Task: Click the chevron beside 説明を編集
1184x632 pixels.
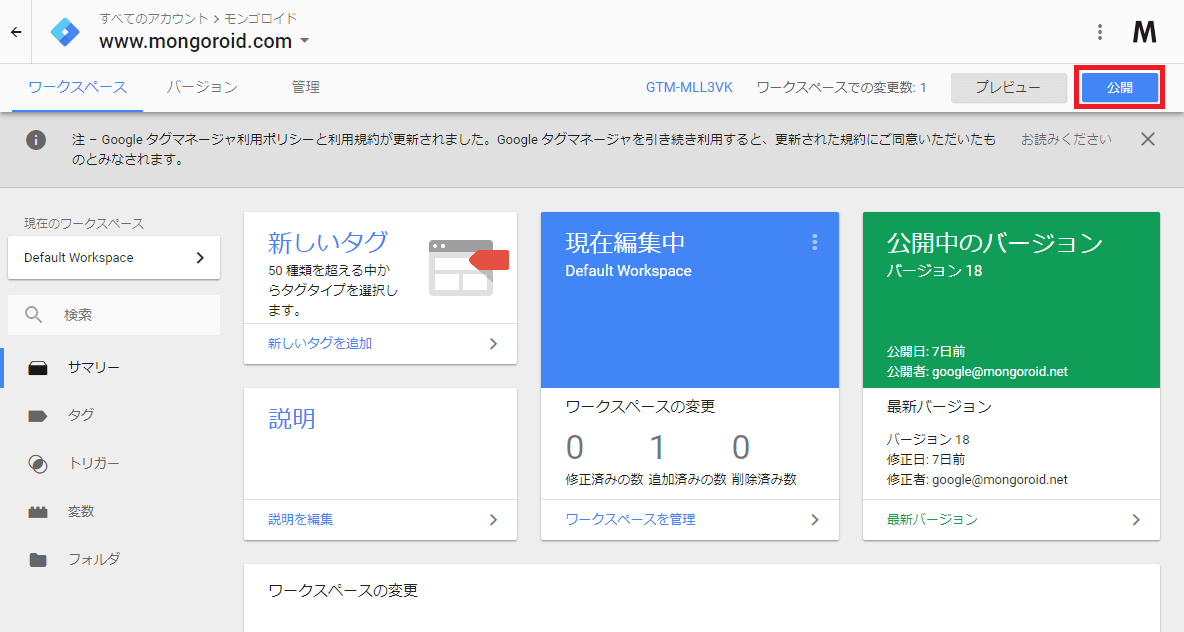Action: [x=493, y=519]
